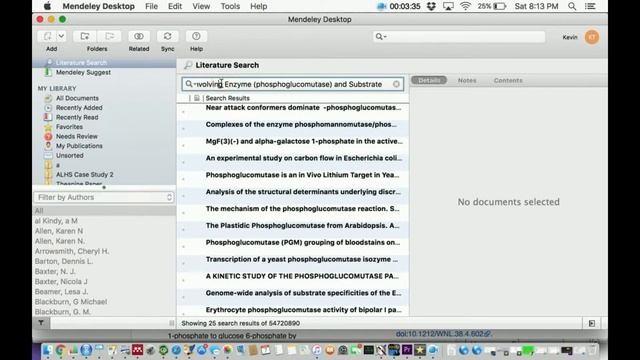Filter by author Beamer, Lesa J.
640x360 pixels.
click(61, 291)
